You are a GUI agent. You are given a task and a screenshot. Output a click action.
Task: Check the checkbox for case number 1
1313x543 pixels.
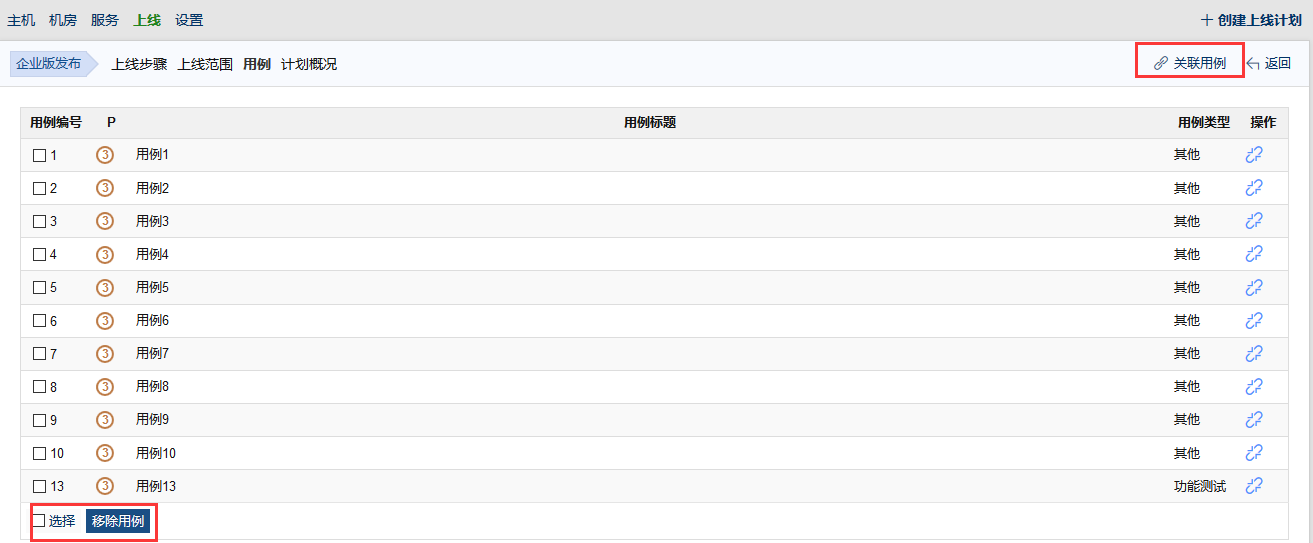pos(40,155)
